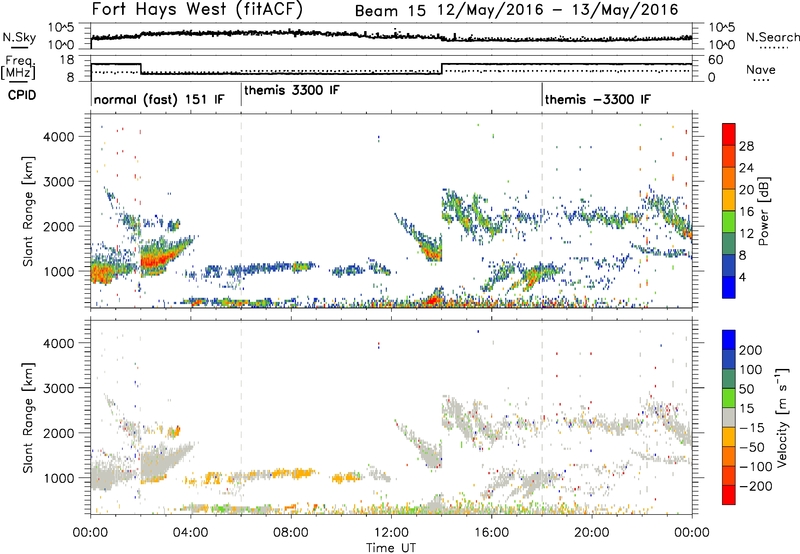Click velocity colorbar segment between 50 and 15
Image resolution: width=800 pixels, height=554 pixels.
[x=729, y=398]
